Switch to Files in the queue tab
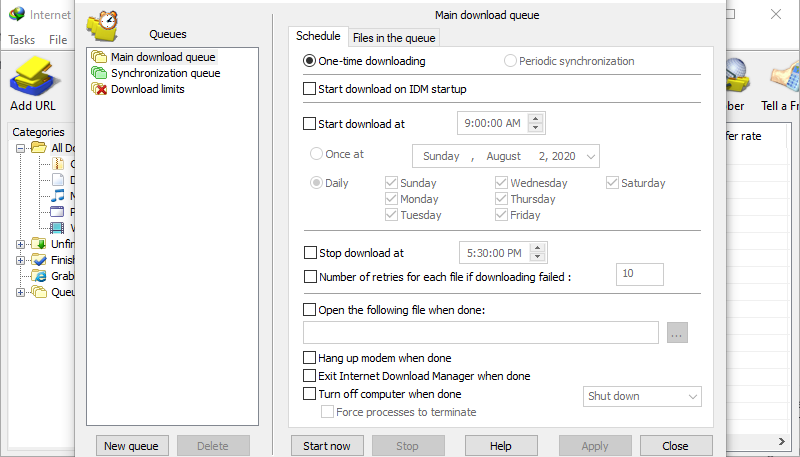 [x=394, y=38]
